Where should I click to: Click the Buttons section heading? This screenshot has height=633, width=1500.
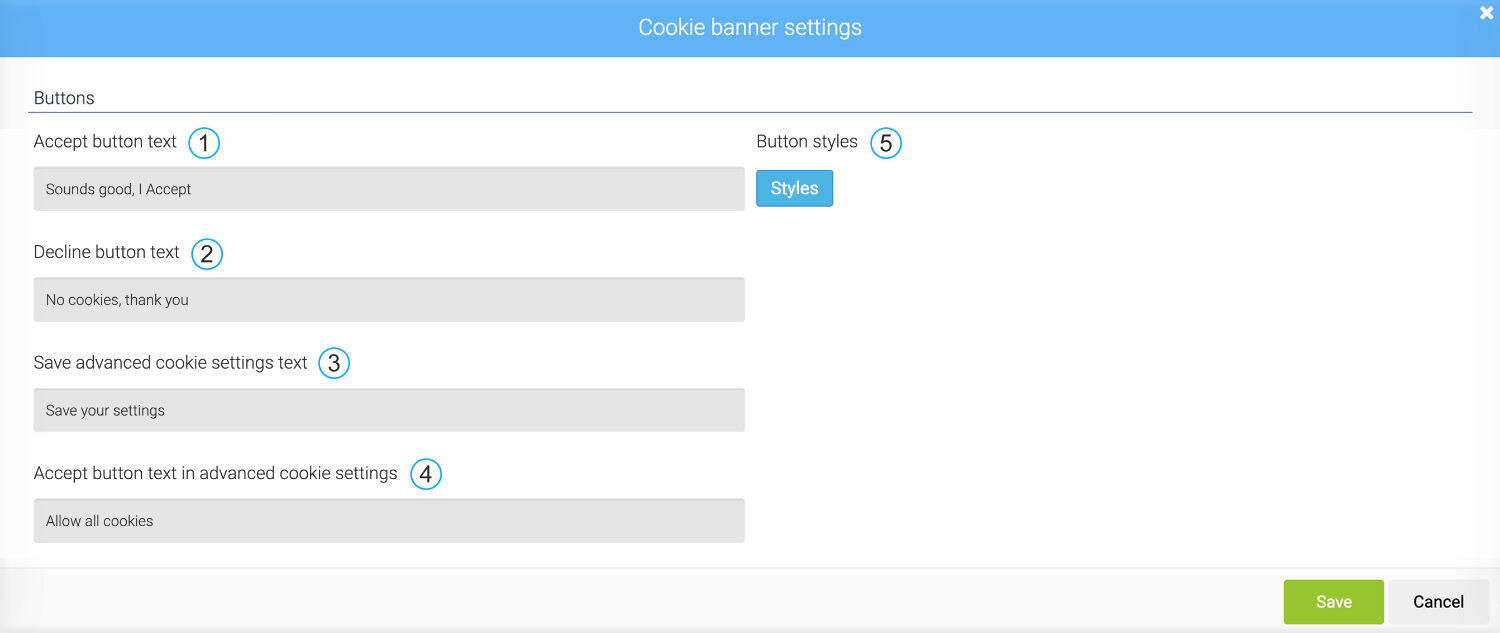click(64, 97)
